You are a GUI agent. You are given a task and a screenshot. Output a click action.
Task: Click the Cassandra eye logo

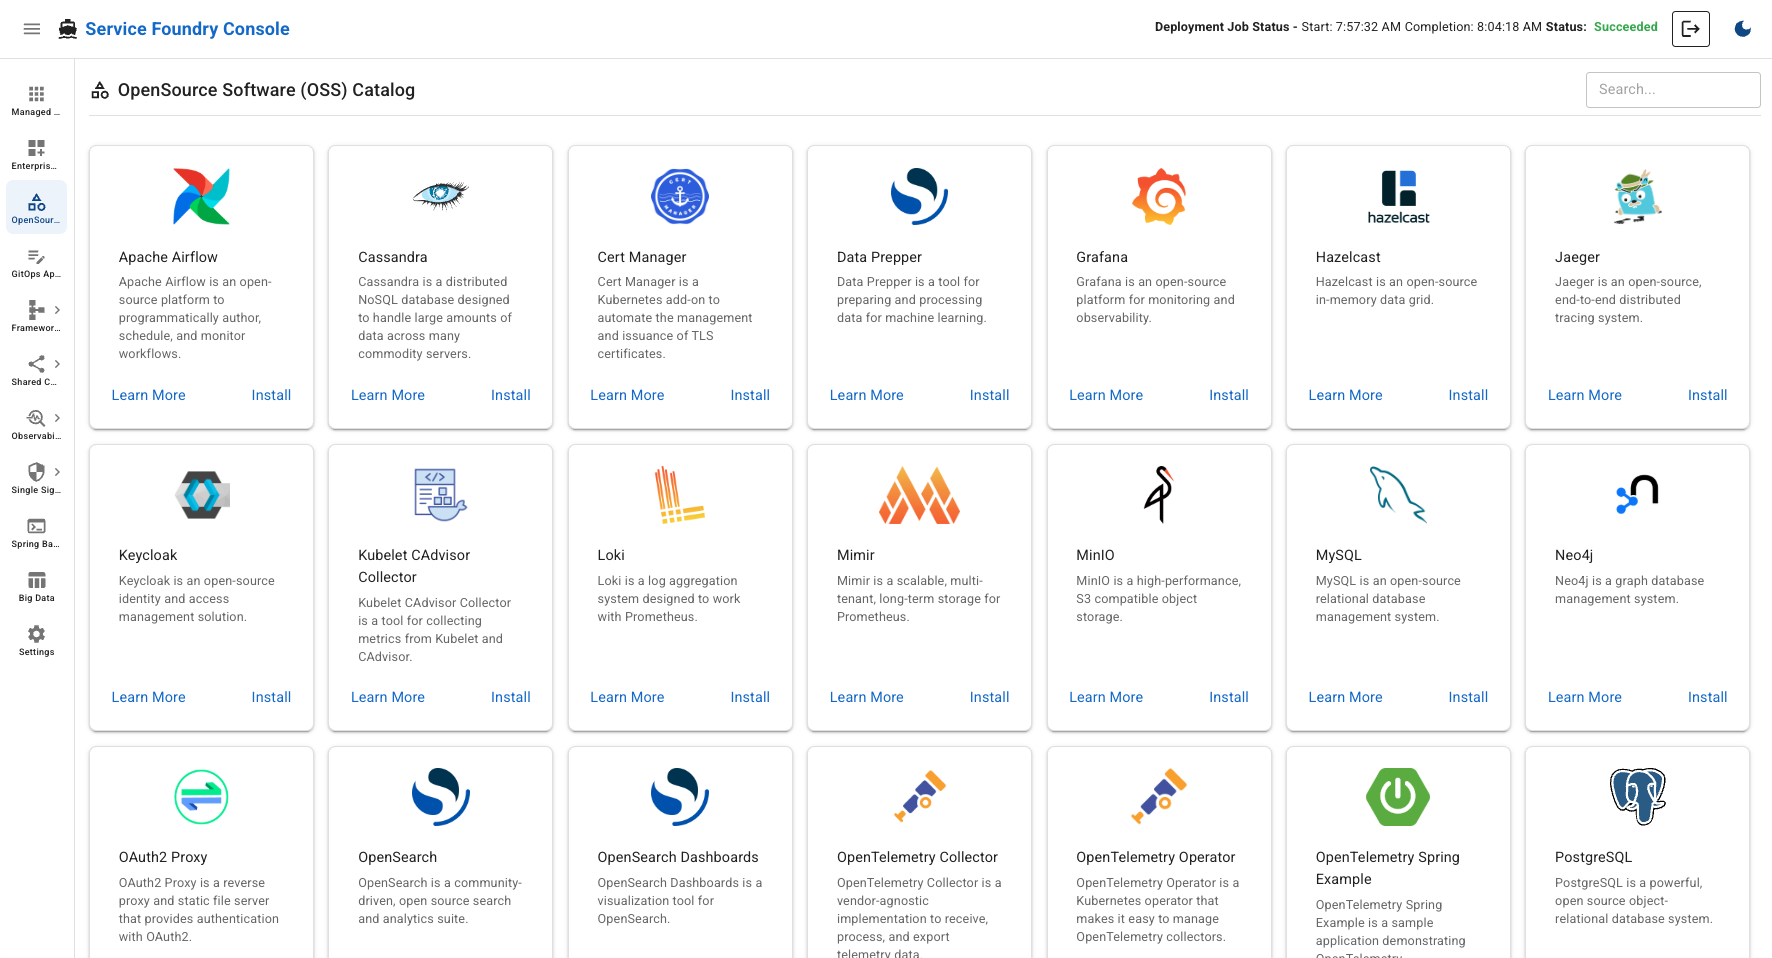click(441, 194)
